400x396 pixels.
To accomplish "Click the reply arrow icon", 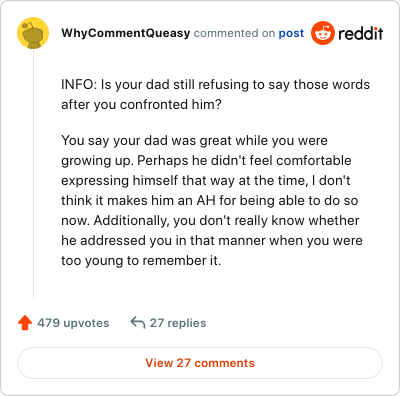I will [138, 323].
